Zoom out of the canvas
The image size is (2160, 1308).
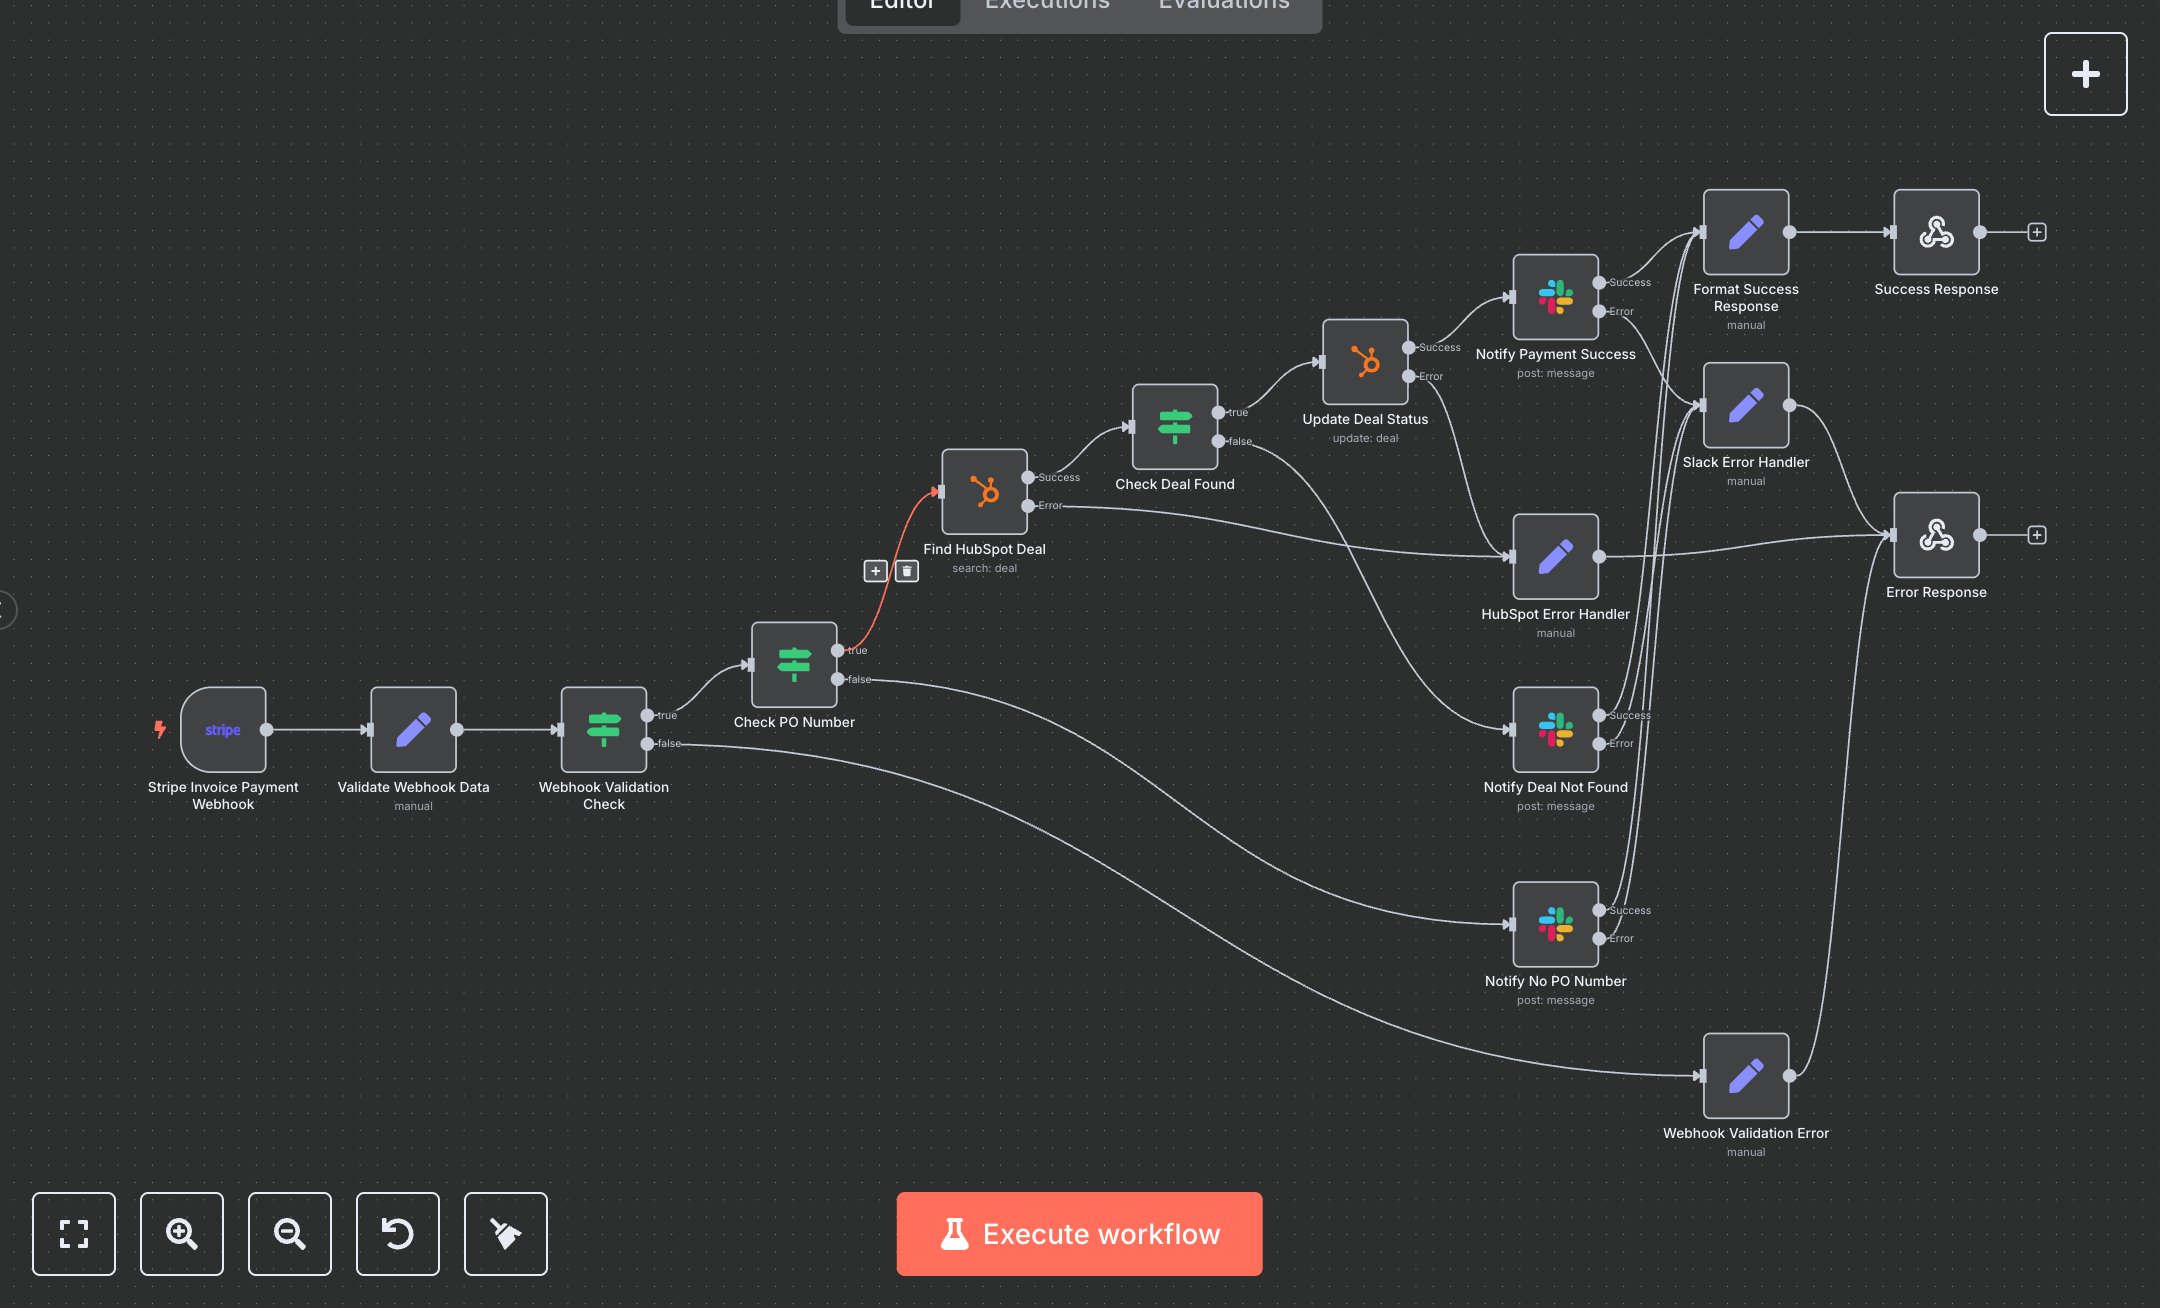coord(290,1234)
